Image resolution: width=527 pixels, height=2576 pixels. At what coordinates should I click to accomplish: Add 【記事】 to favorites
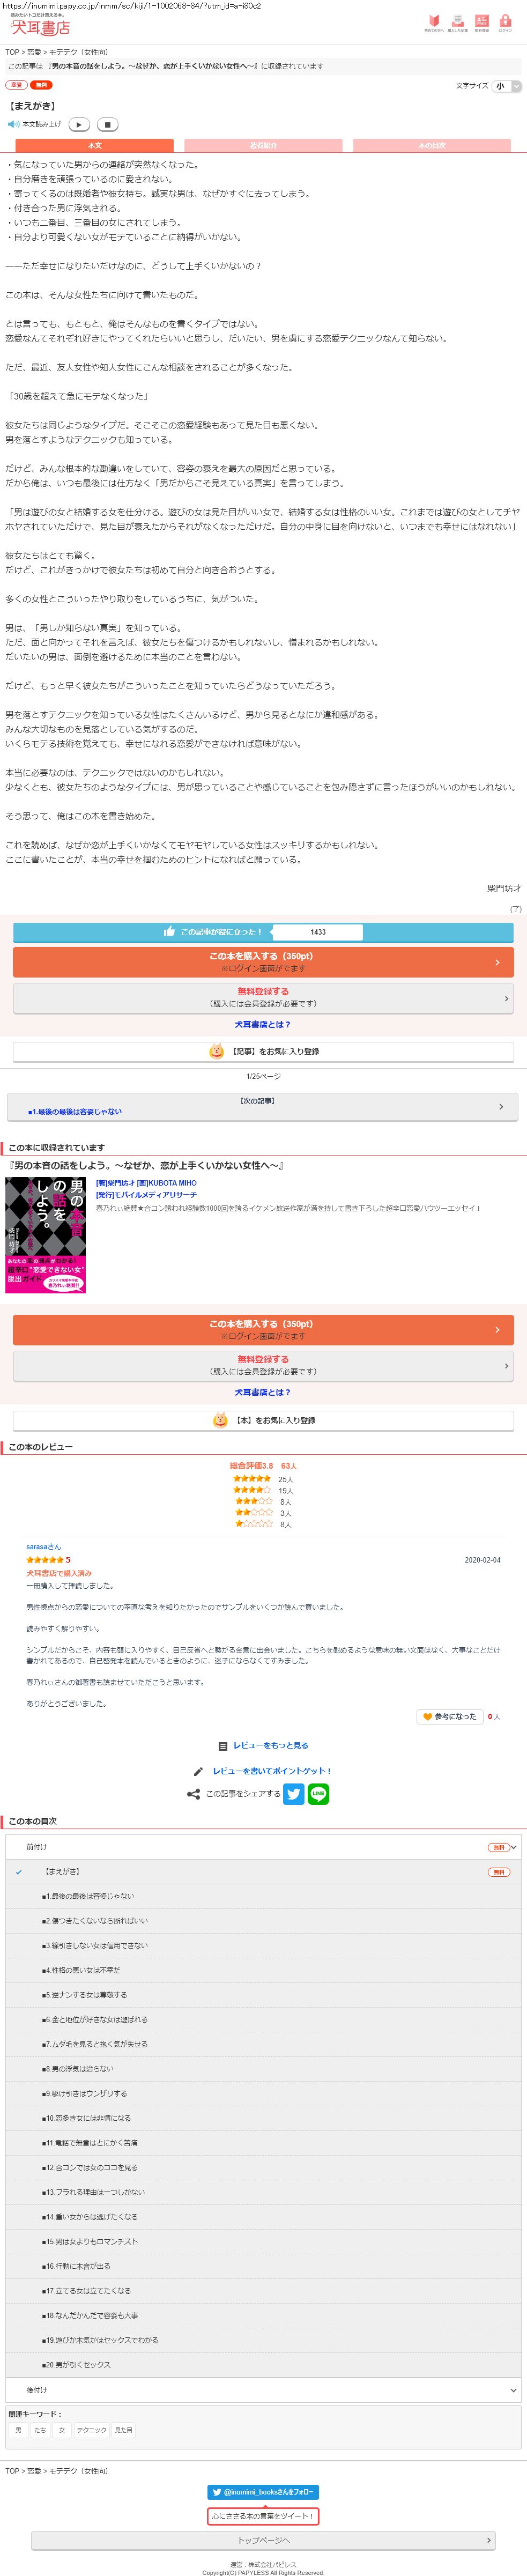(x=263, y=1052)
